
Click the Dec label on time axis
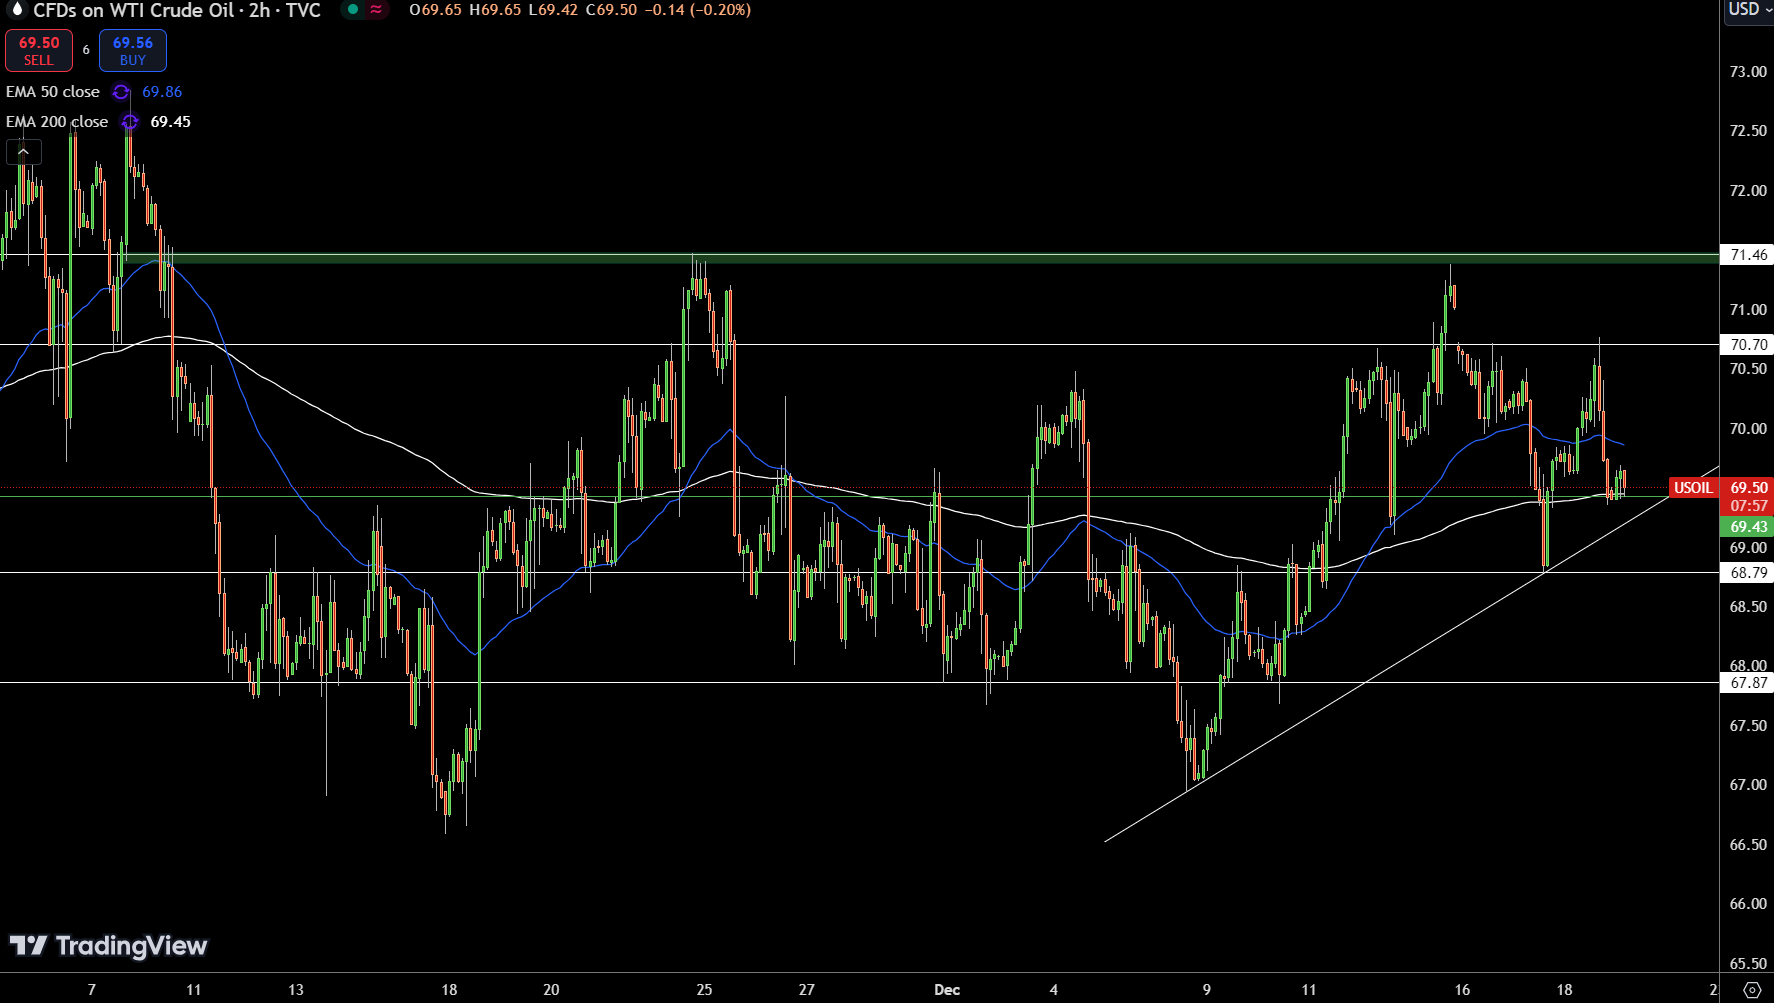pos(947,990)
